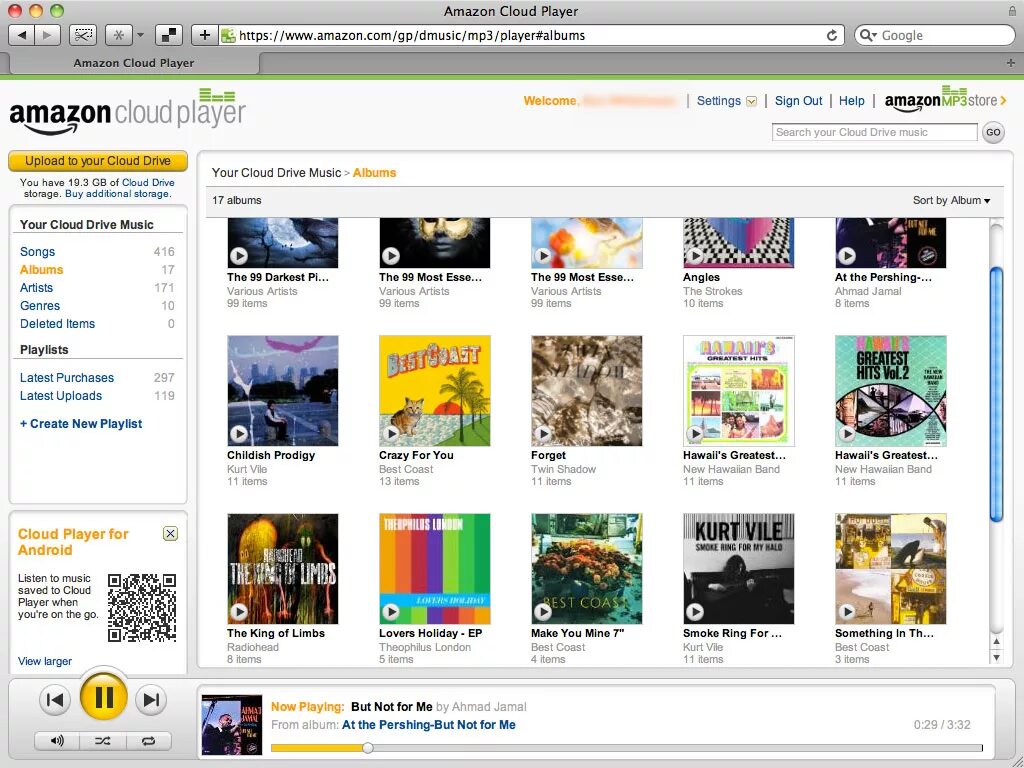
Task: Click the browser forward arrow
Action: tap(47, 35)
